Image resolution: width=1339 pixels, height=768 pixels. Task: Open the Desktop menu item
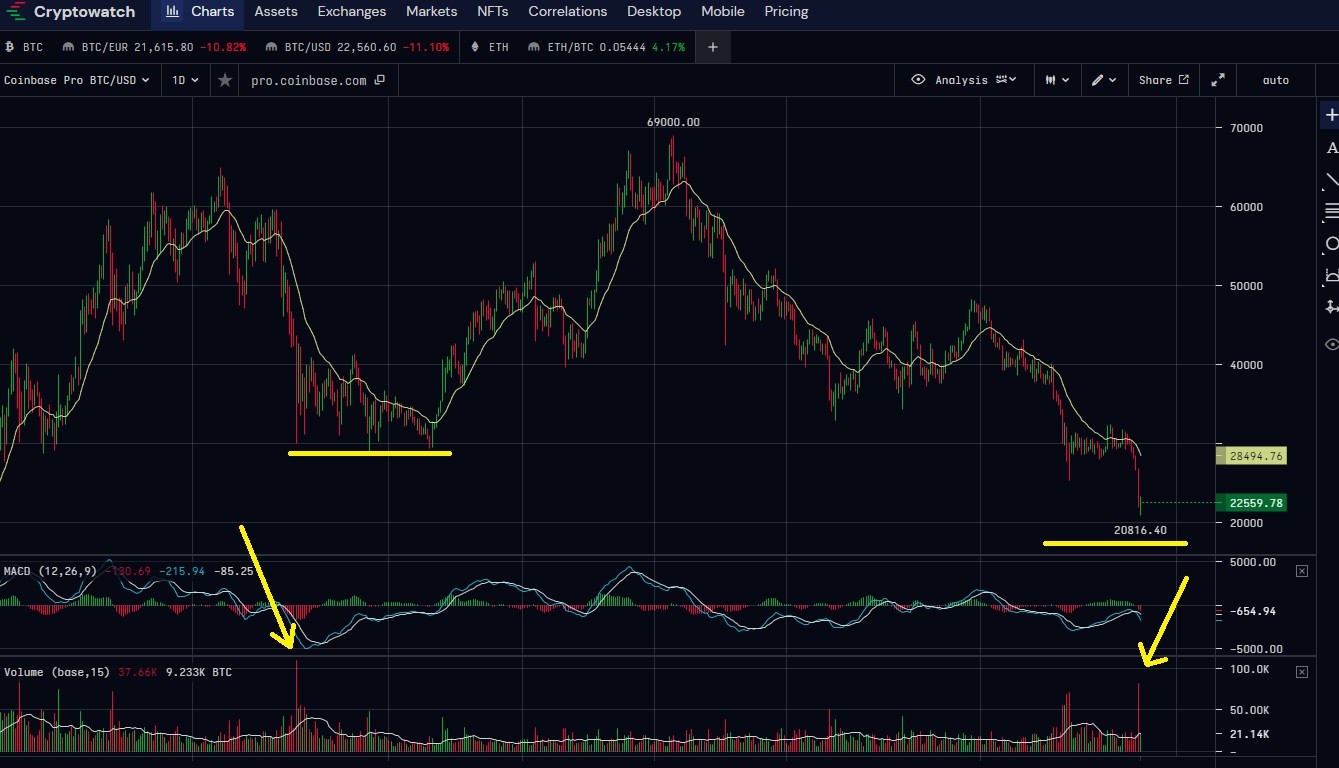click(x=654, y=12)
